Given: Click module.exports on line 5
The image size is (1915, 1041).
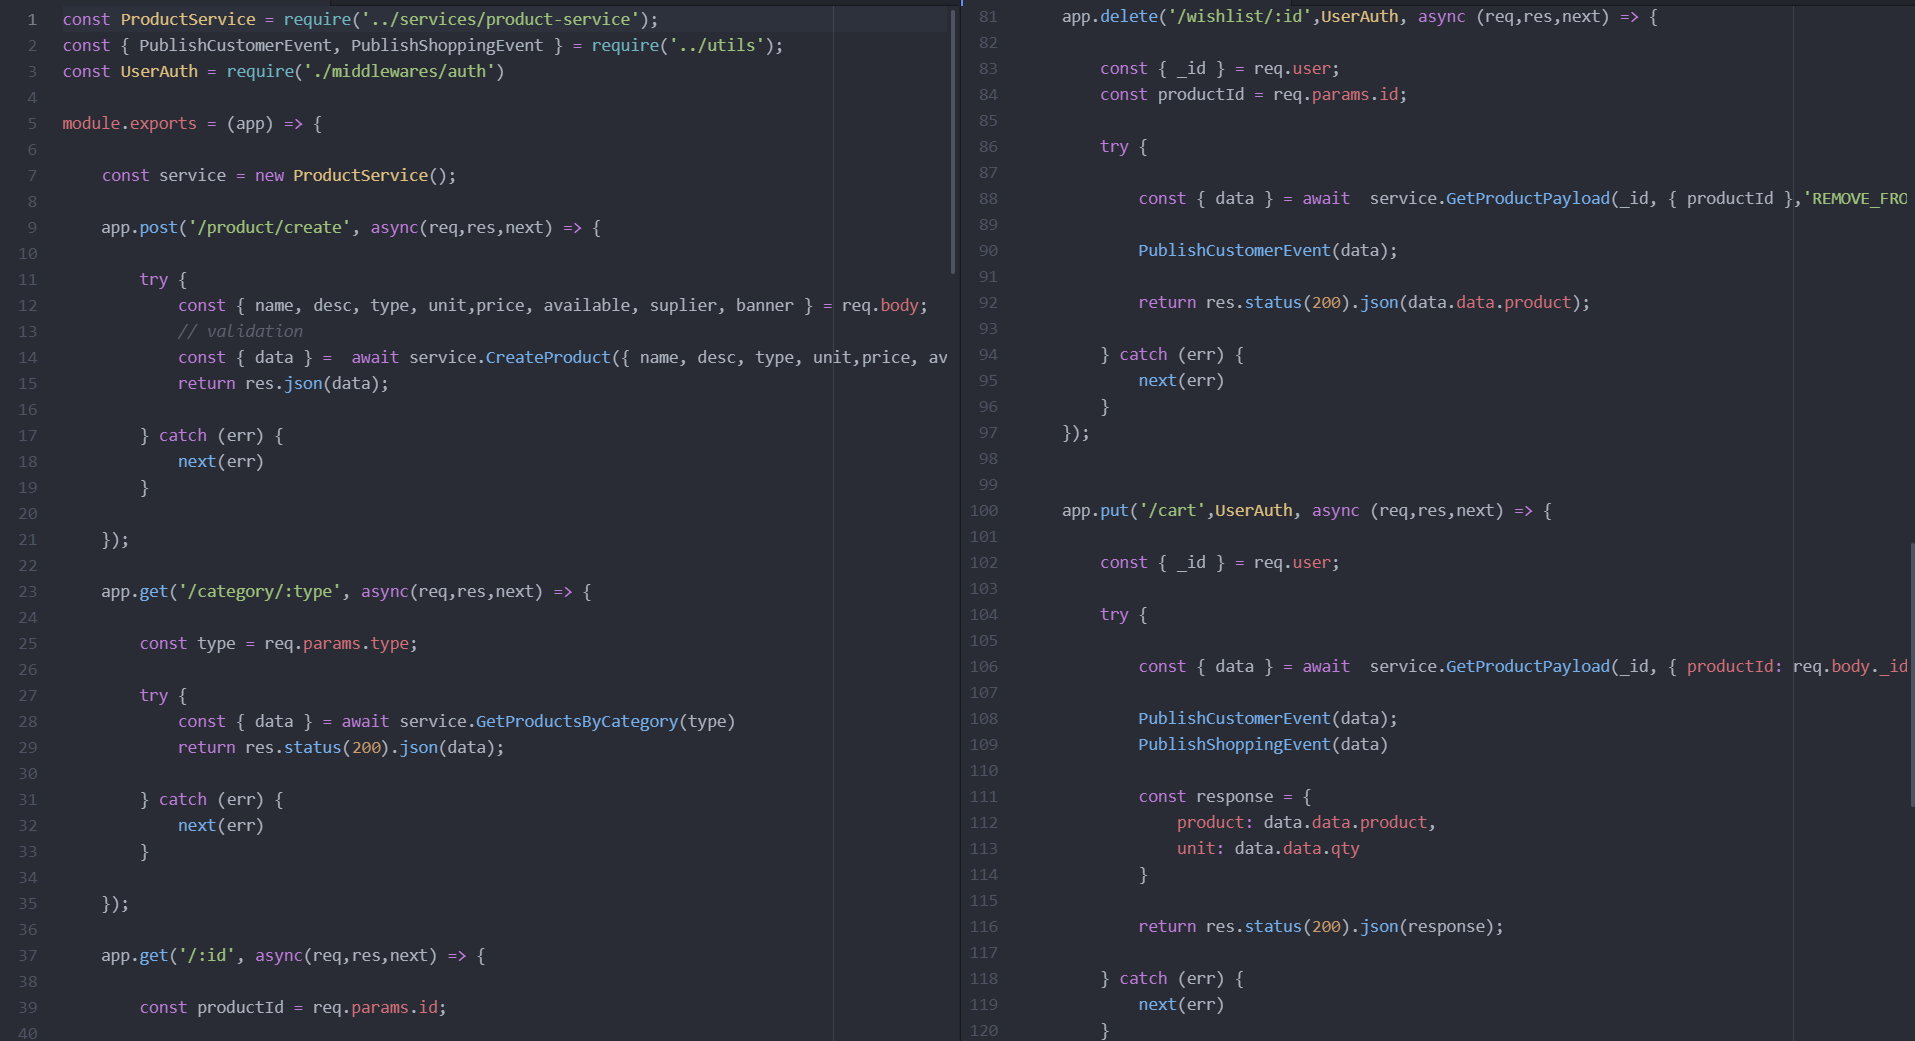Looking at the screenshot, I should pyautogui.click(x=130, y=123).
